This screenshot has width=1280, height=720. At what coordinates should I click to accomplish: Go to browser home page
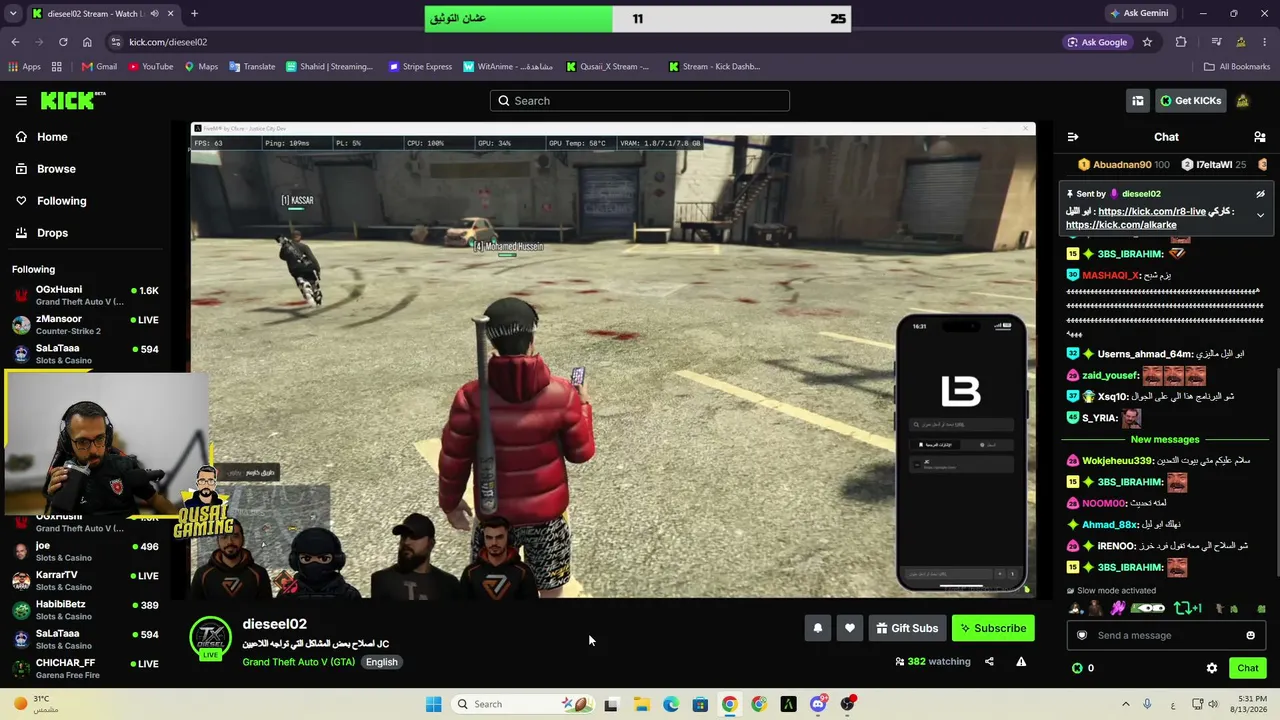click(x=87, y=42)
